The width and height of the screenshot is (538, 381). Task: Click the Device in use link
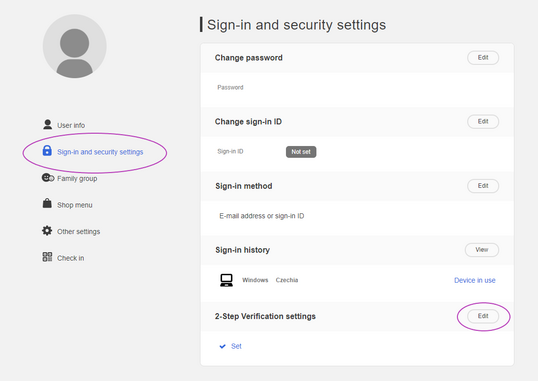tap(475, 280)
